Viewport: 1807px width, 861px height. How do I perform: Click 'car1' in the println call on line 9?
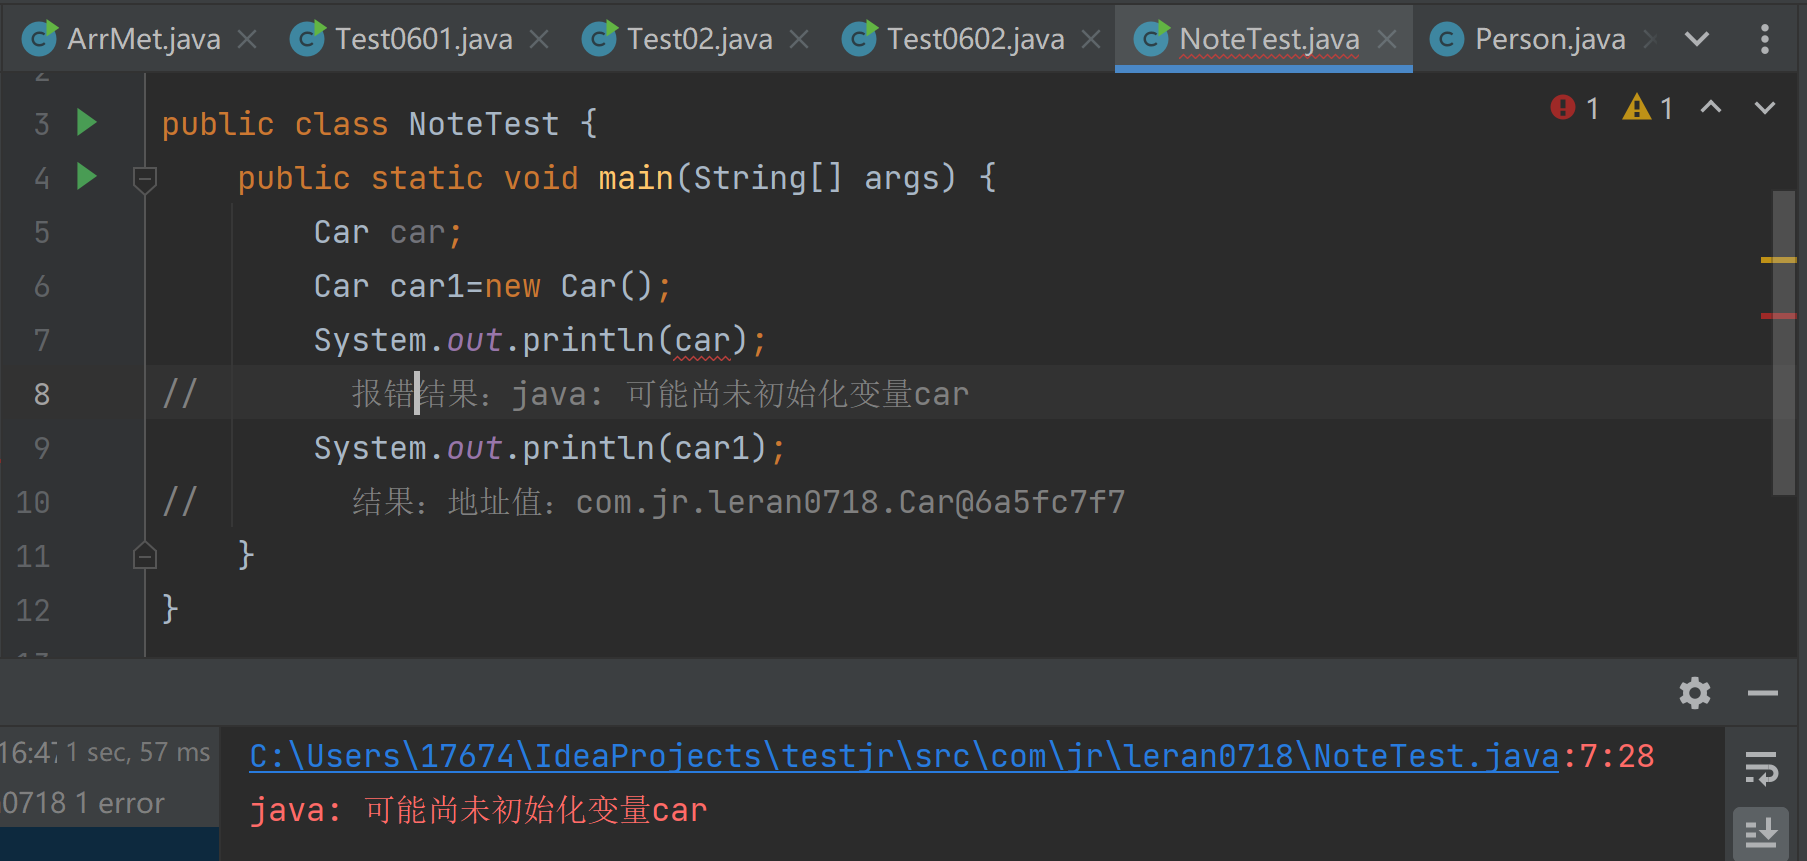click(712, 448)
